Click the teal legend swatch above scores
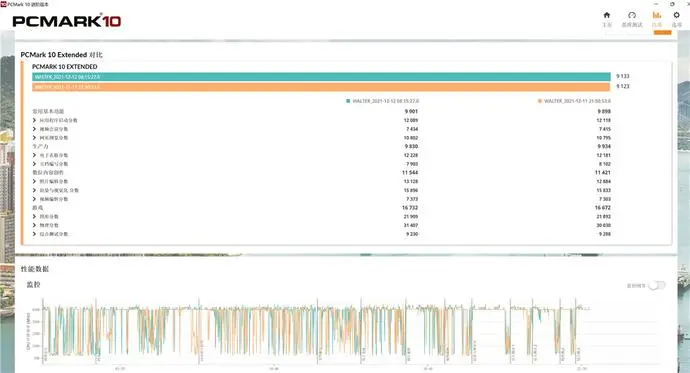The height and width of the screenshot is (373, 690). pos(348,101)
